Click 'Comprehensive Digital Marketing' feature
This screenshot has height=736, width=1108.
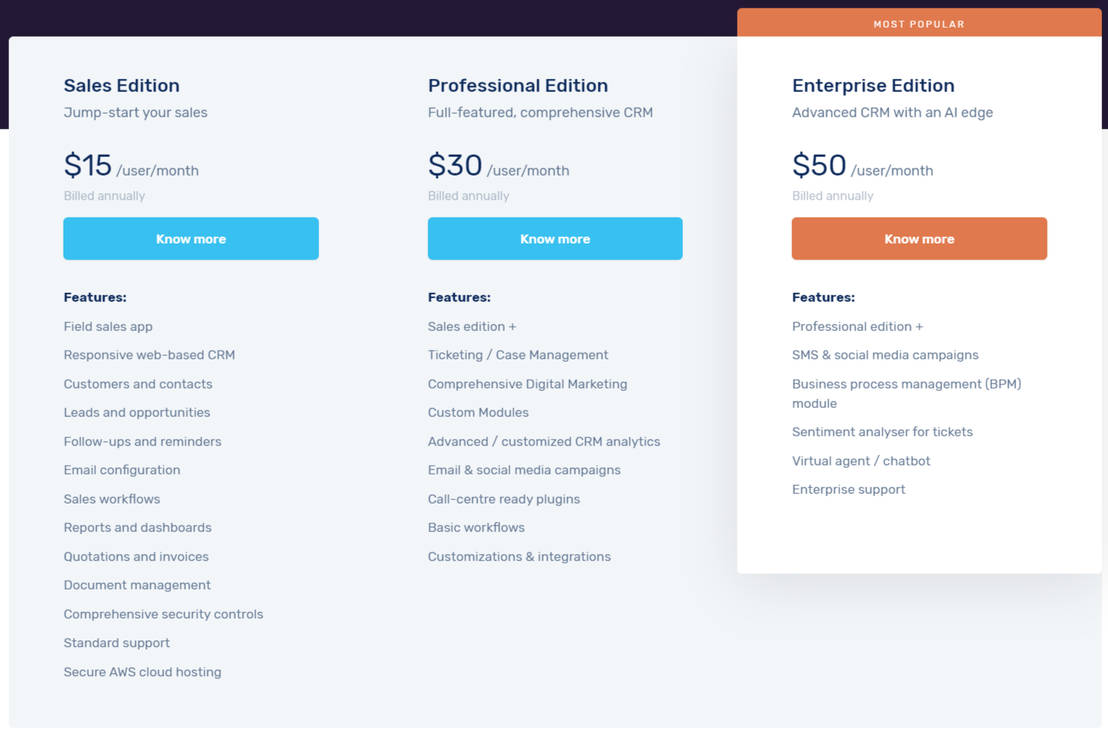point(527,384)
